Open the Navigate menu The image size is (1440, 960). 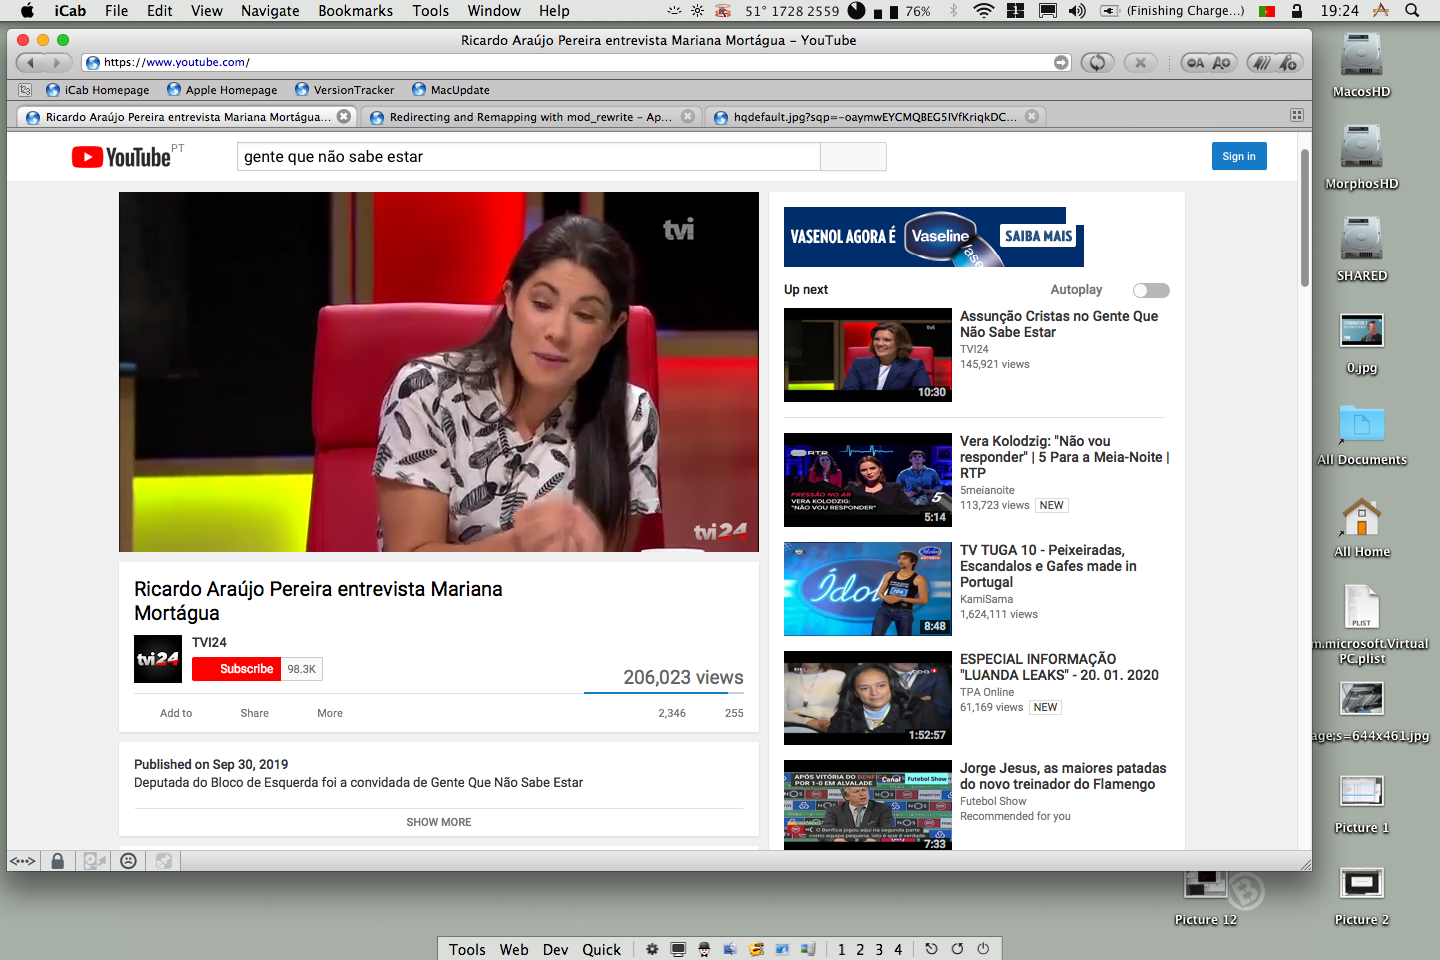[270, 11]
